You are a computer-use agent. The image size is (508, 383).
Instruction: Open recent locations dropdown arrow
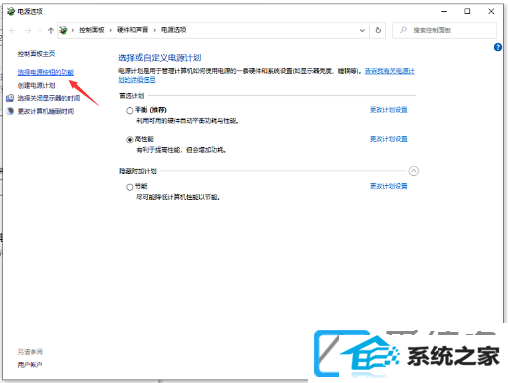click(x=40, y=31)
